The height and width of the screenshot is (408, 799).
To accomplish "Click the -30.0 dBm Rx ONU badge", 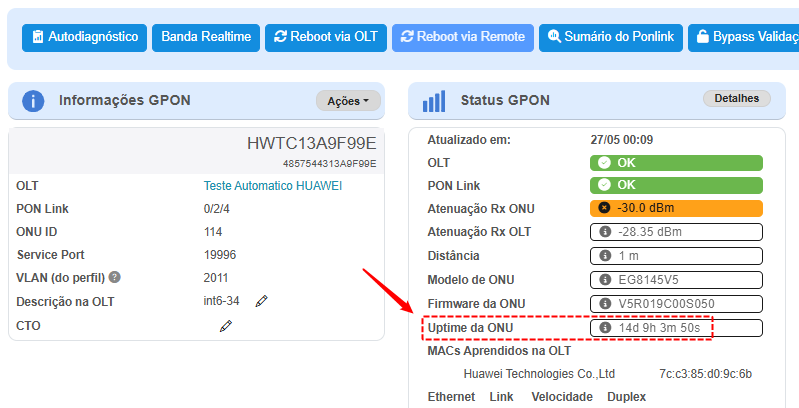I will (x=676, y=208).
